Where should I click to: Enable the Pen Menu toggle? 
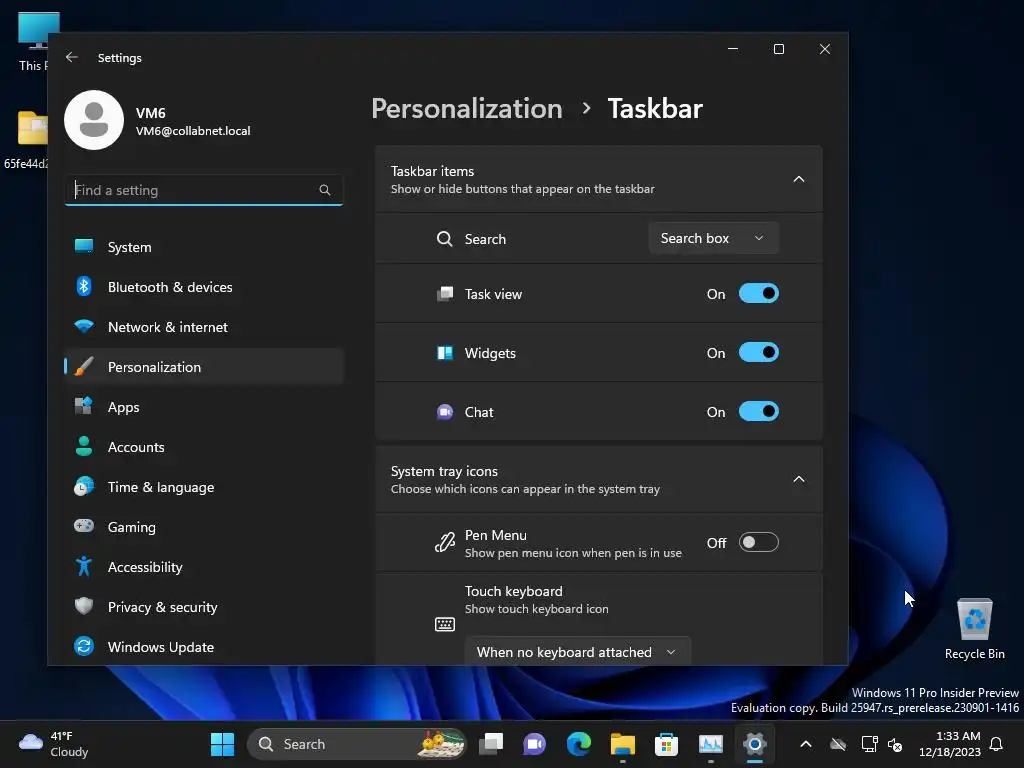point(758,543)
